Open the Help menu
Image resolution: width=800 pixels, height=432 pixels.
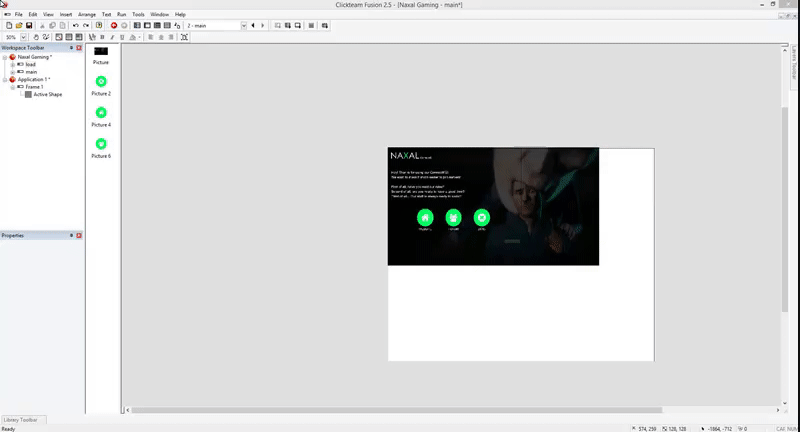tap(180, 14)
